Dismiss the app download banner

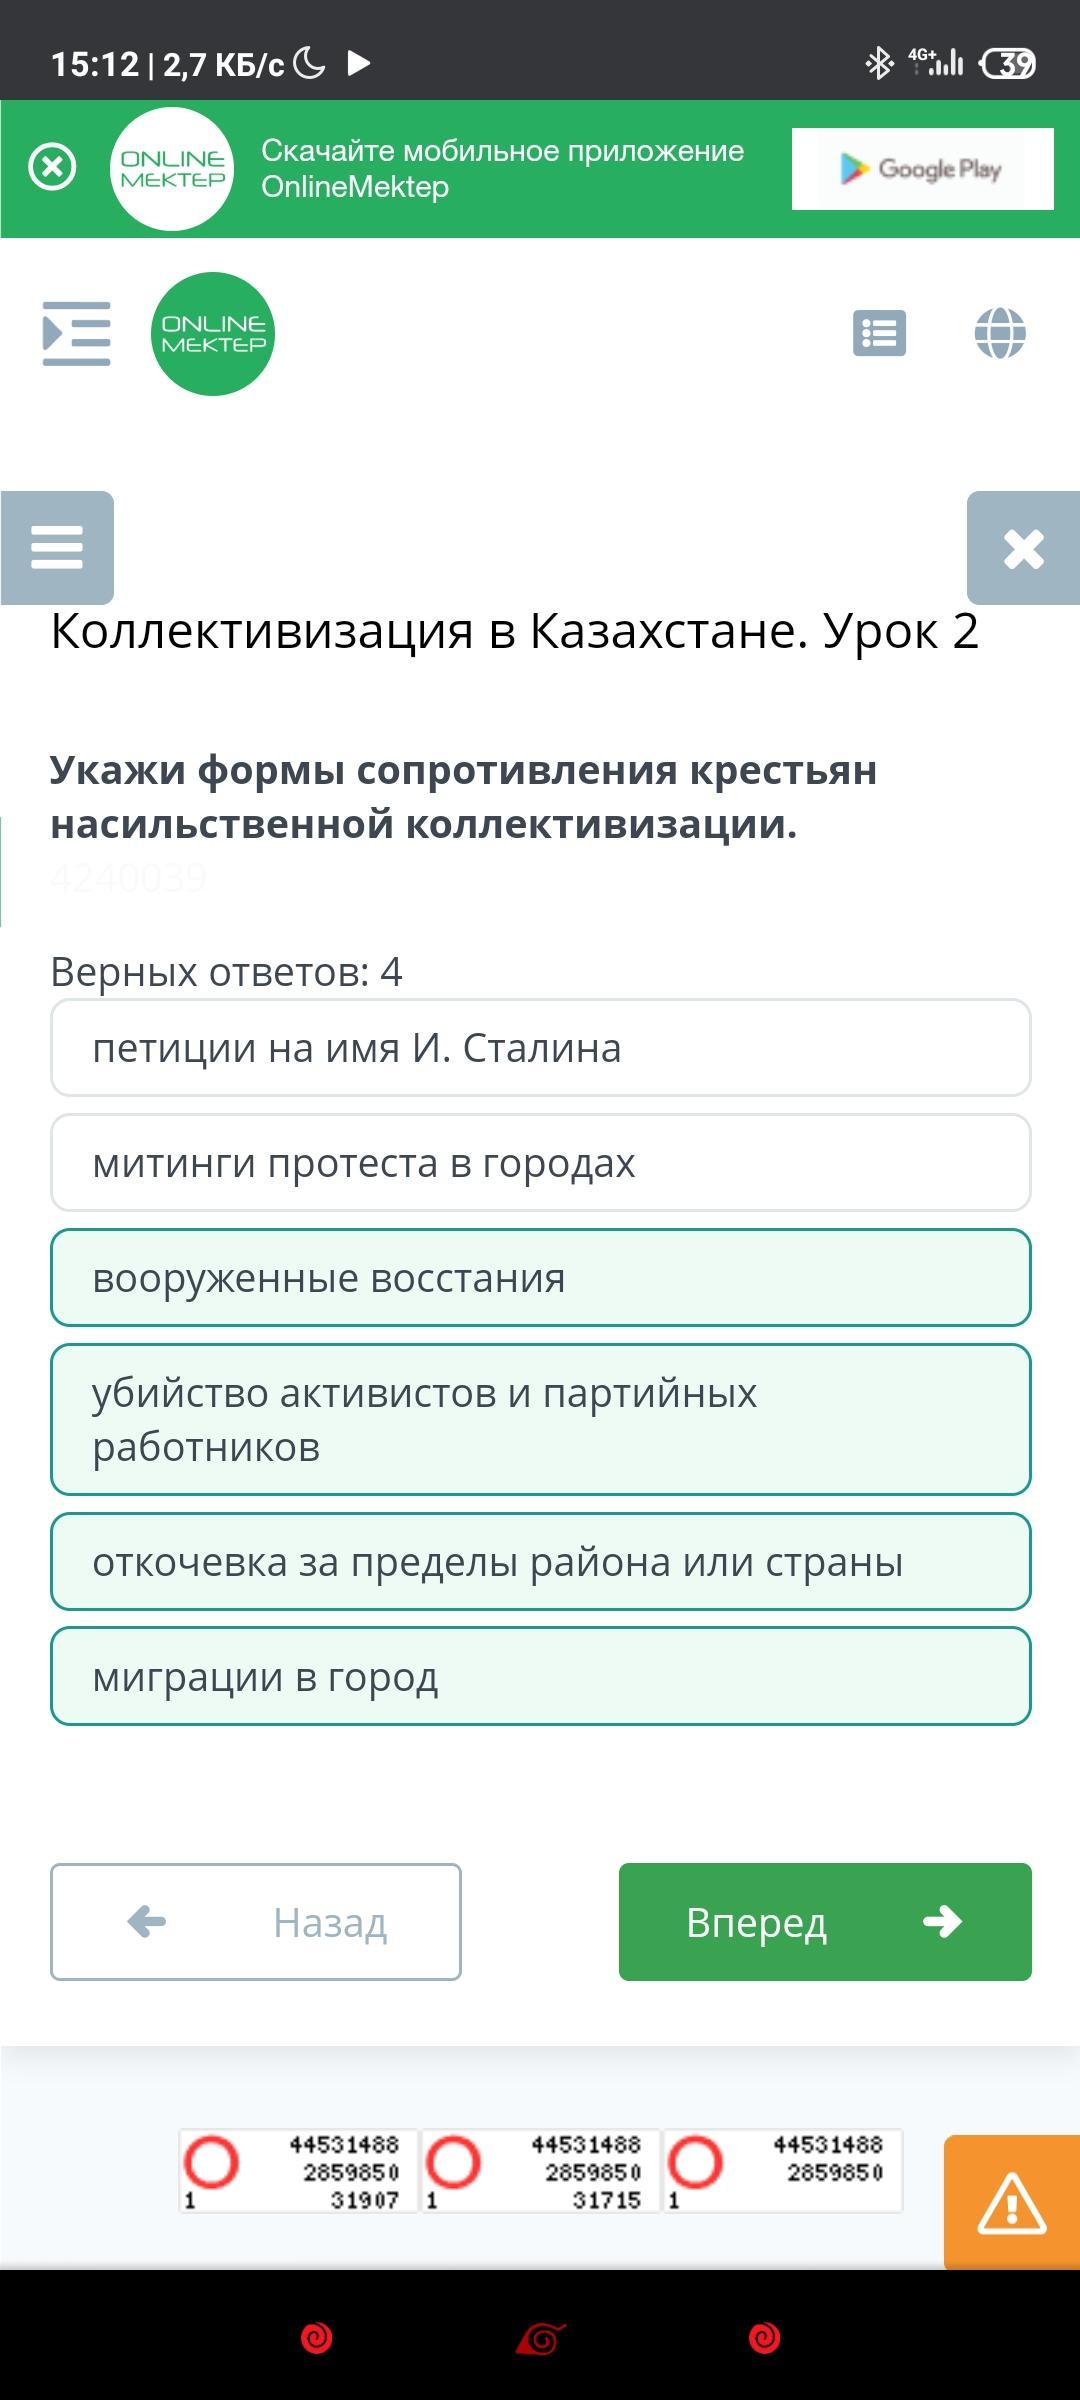53,167
